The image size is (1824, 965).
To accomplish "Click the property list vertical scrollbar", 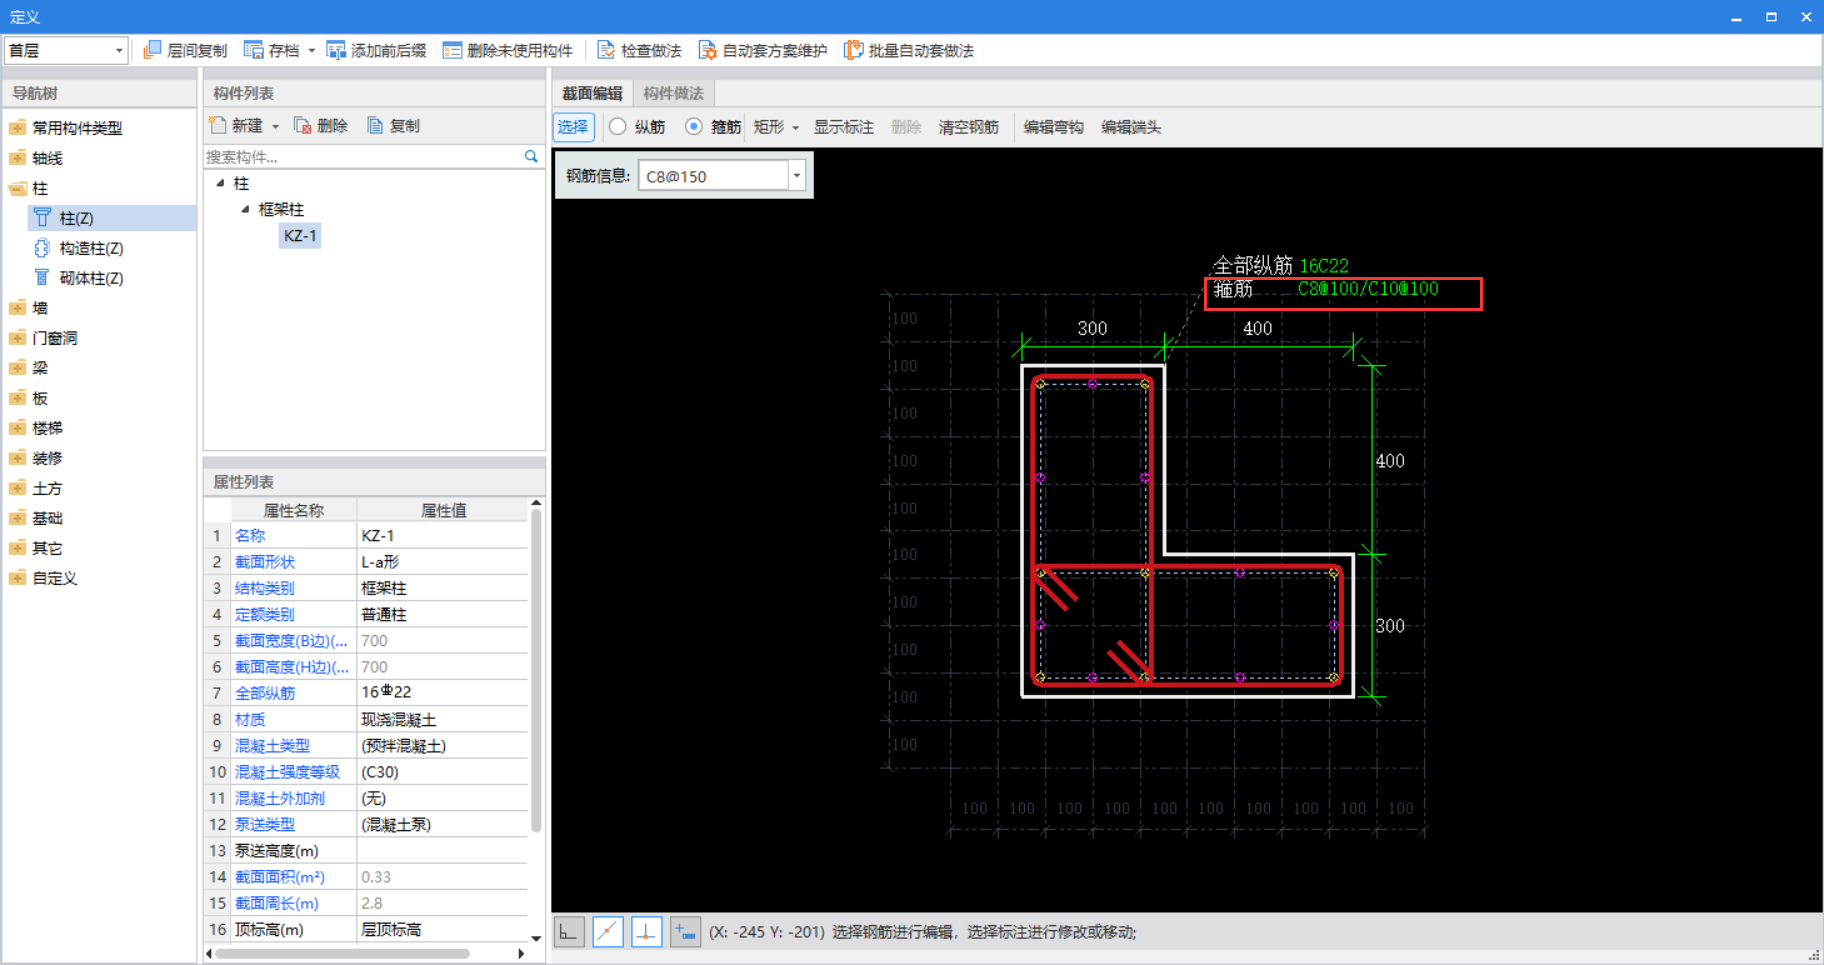I will point(536,670).
